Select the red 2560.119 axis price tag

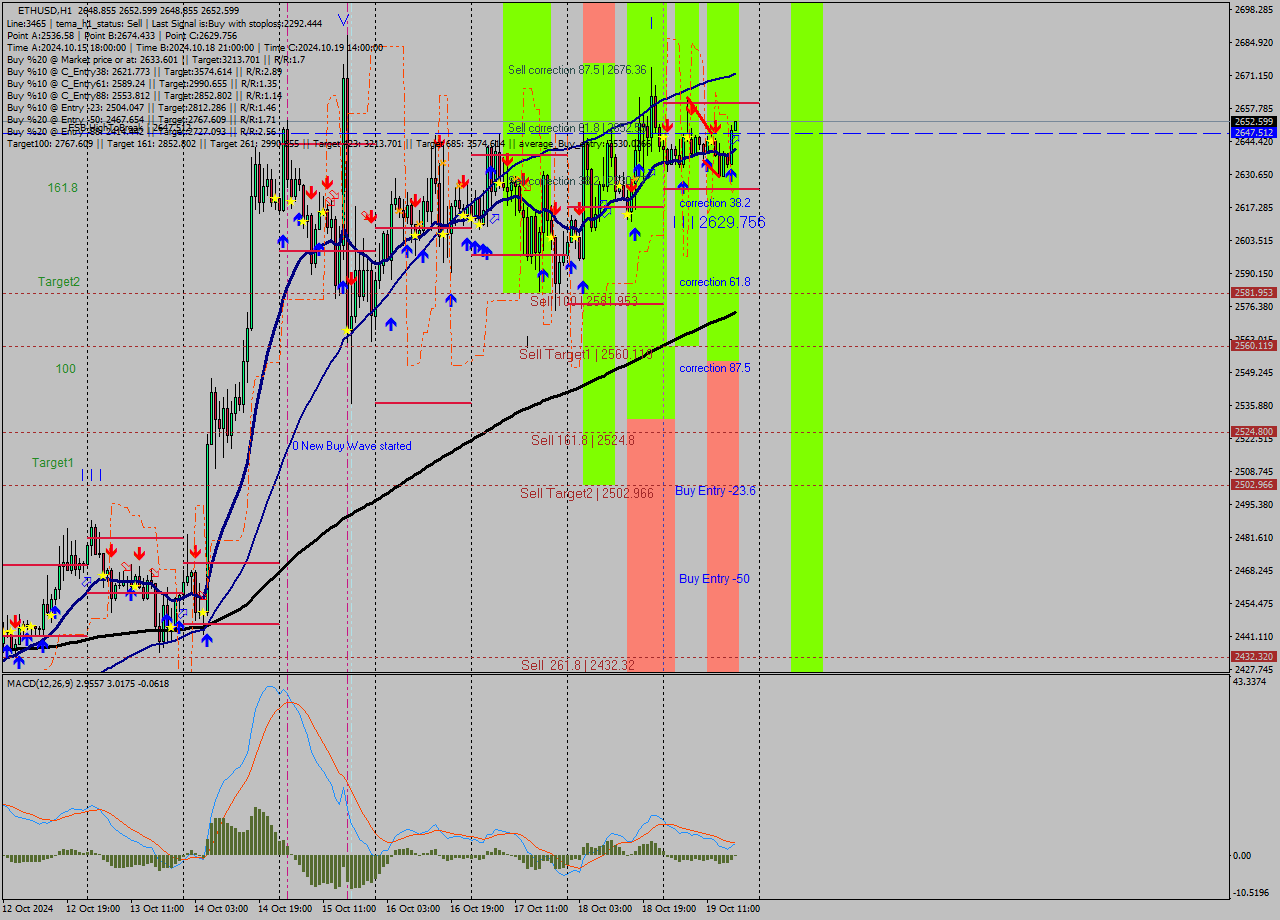[x=1253, y=346]
